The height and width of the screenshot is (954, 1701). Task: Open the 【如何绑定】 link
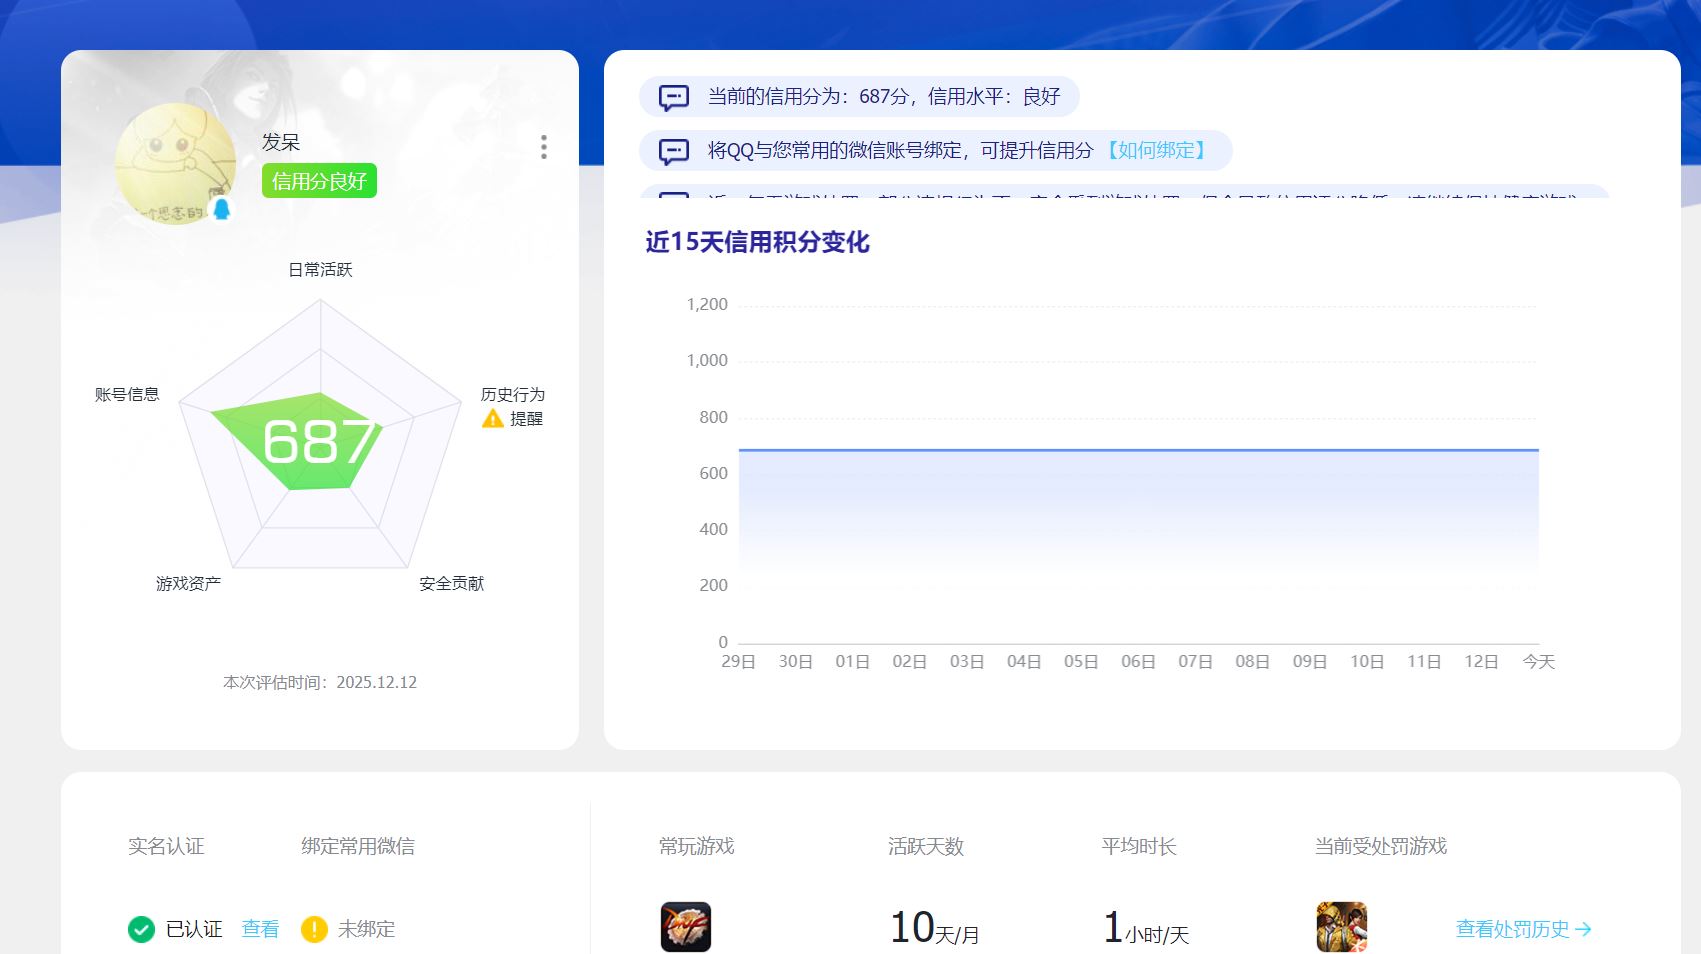pos(1156,150)
